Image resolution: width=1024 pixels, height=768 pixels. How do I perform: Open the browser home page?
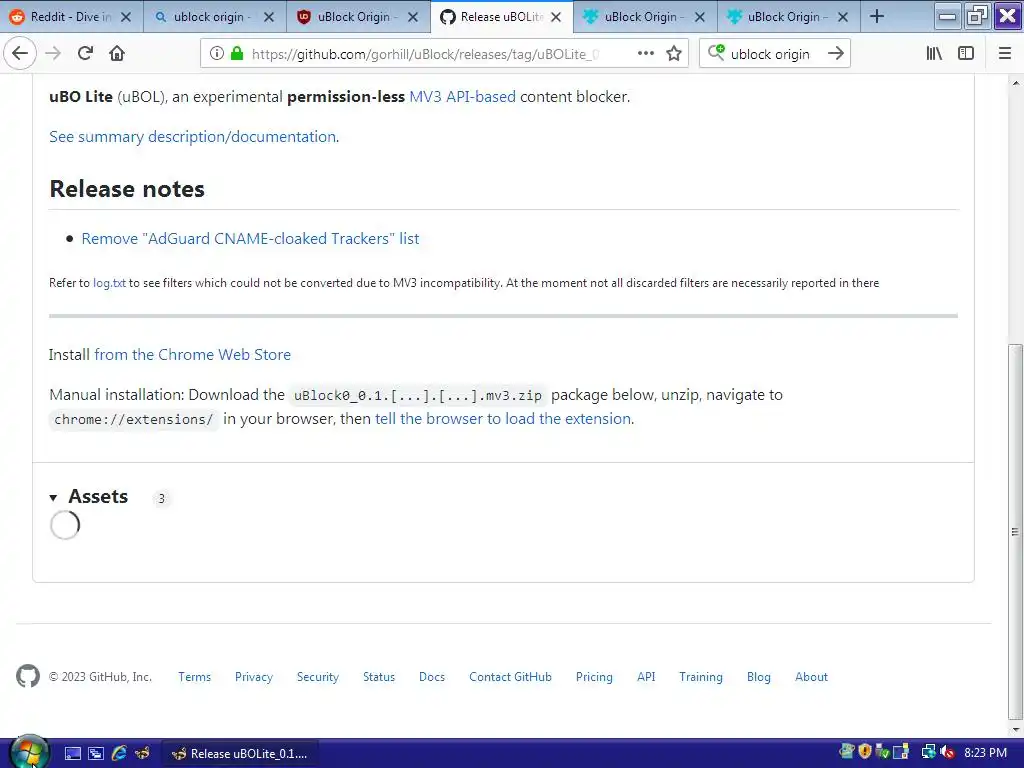tap(117, 53)
